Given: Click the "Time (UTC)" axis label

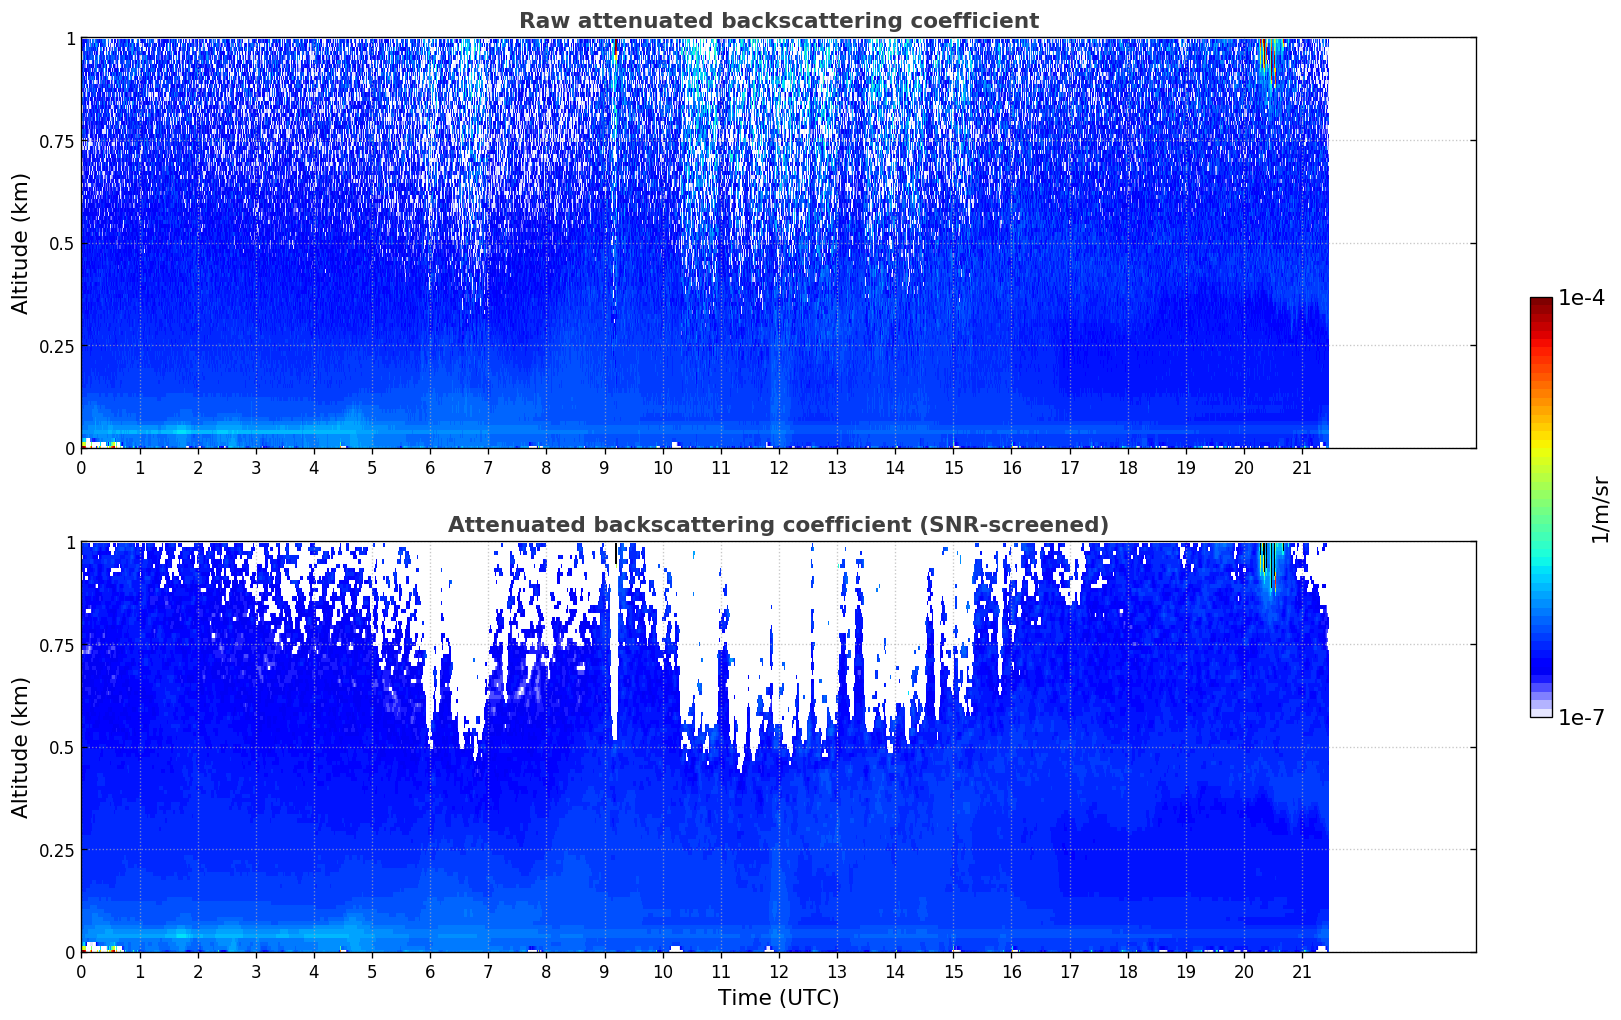Looking at the screenshot, I should point(778,998).
